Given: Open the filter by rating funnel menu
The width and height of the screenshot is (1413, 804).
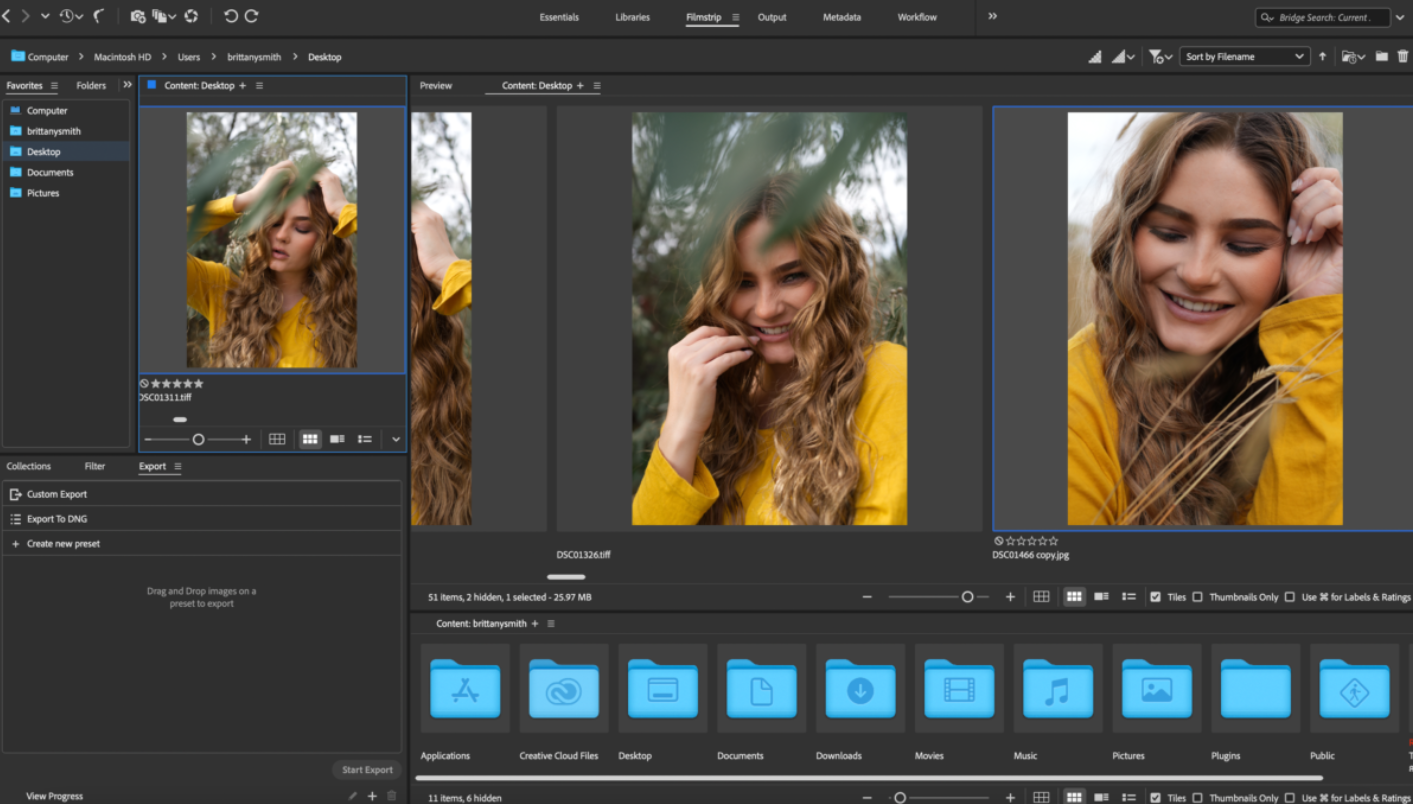Looking at the screenshot, I should click(x=1160, y=57).
